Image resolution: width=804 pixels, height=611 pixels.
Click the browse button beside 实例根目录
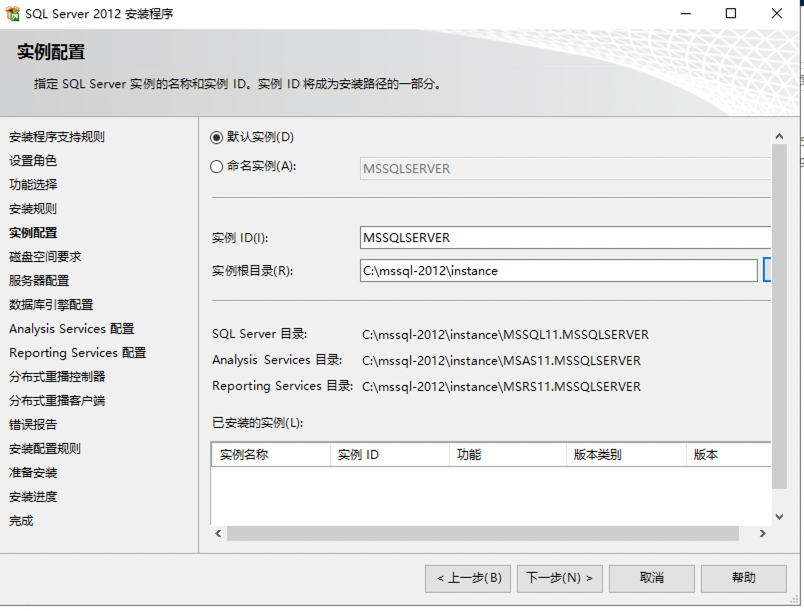click(767, 271)
